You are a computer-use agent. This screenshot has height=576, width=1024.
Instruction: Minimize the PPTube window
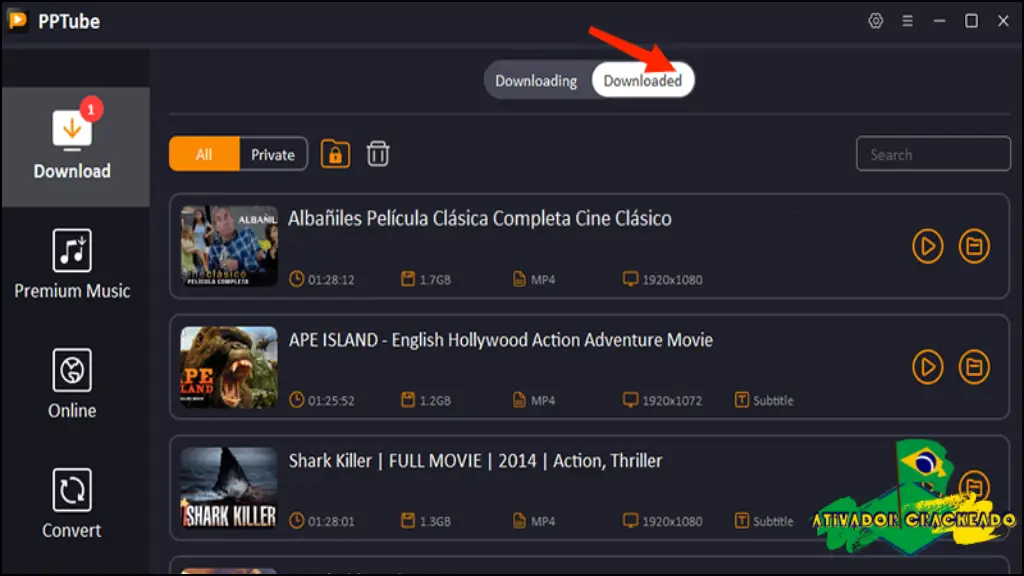[939, 21]
